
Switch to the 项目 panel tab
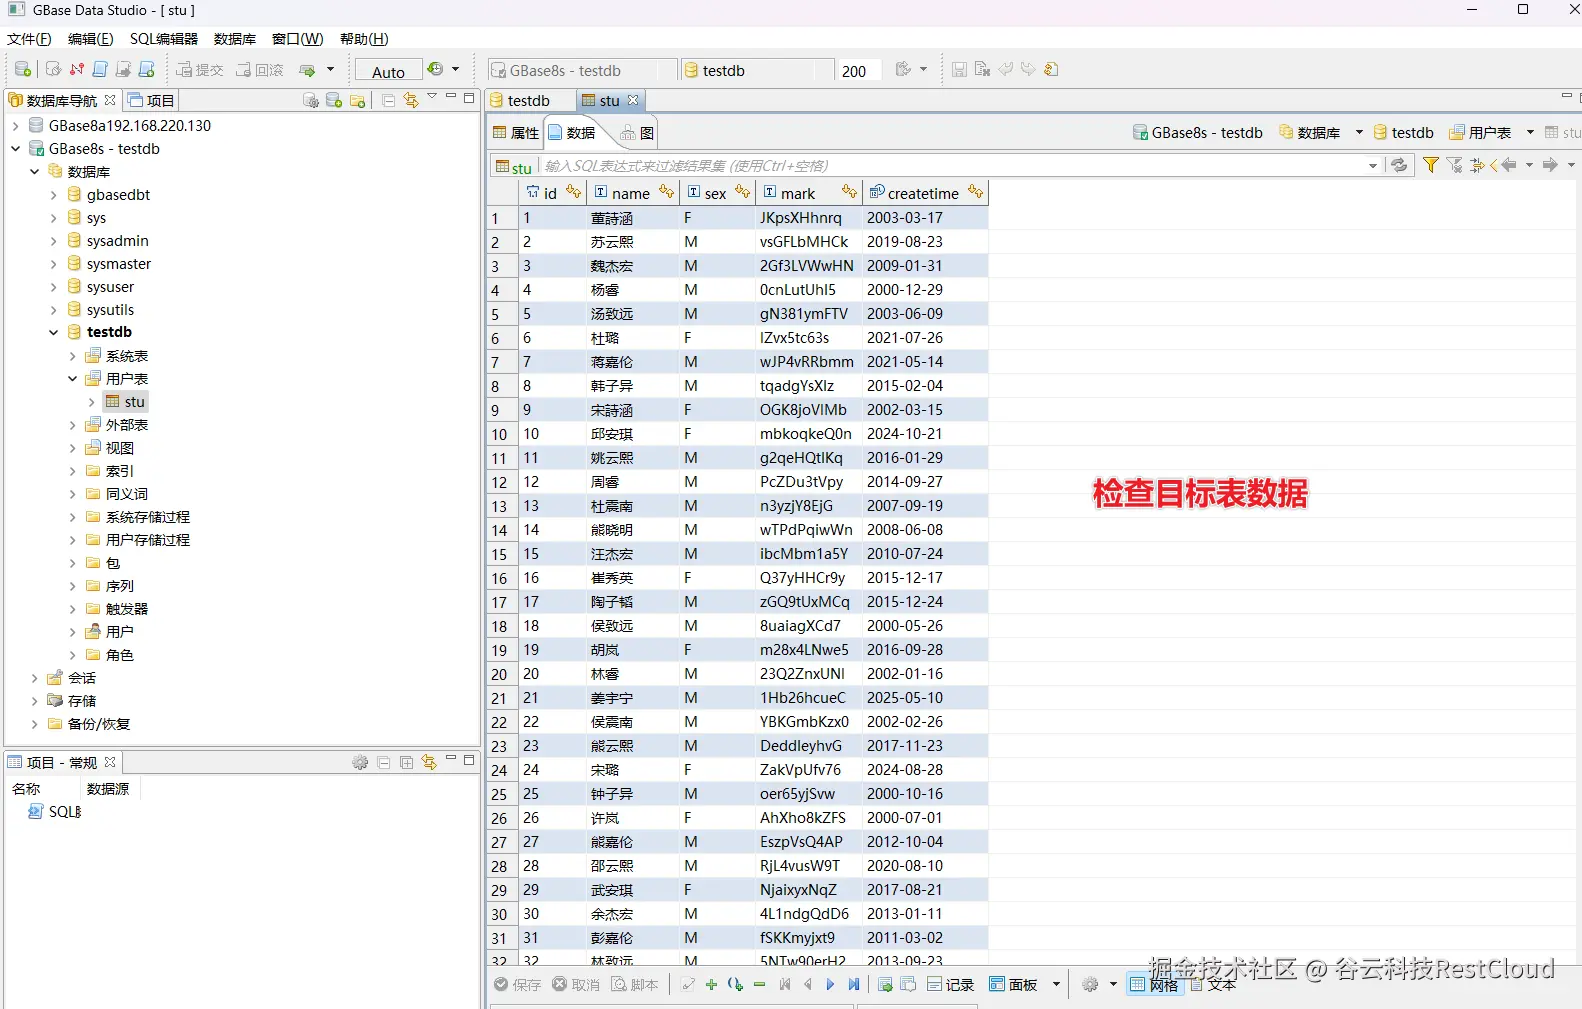pos(151,100)
